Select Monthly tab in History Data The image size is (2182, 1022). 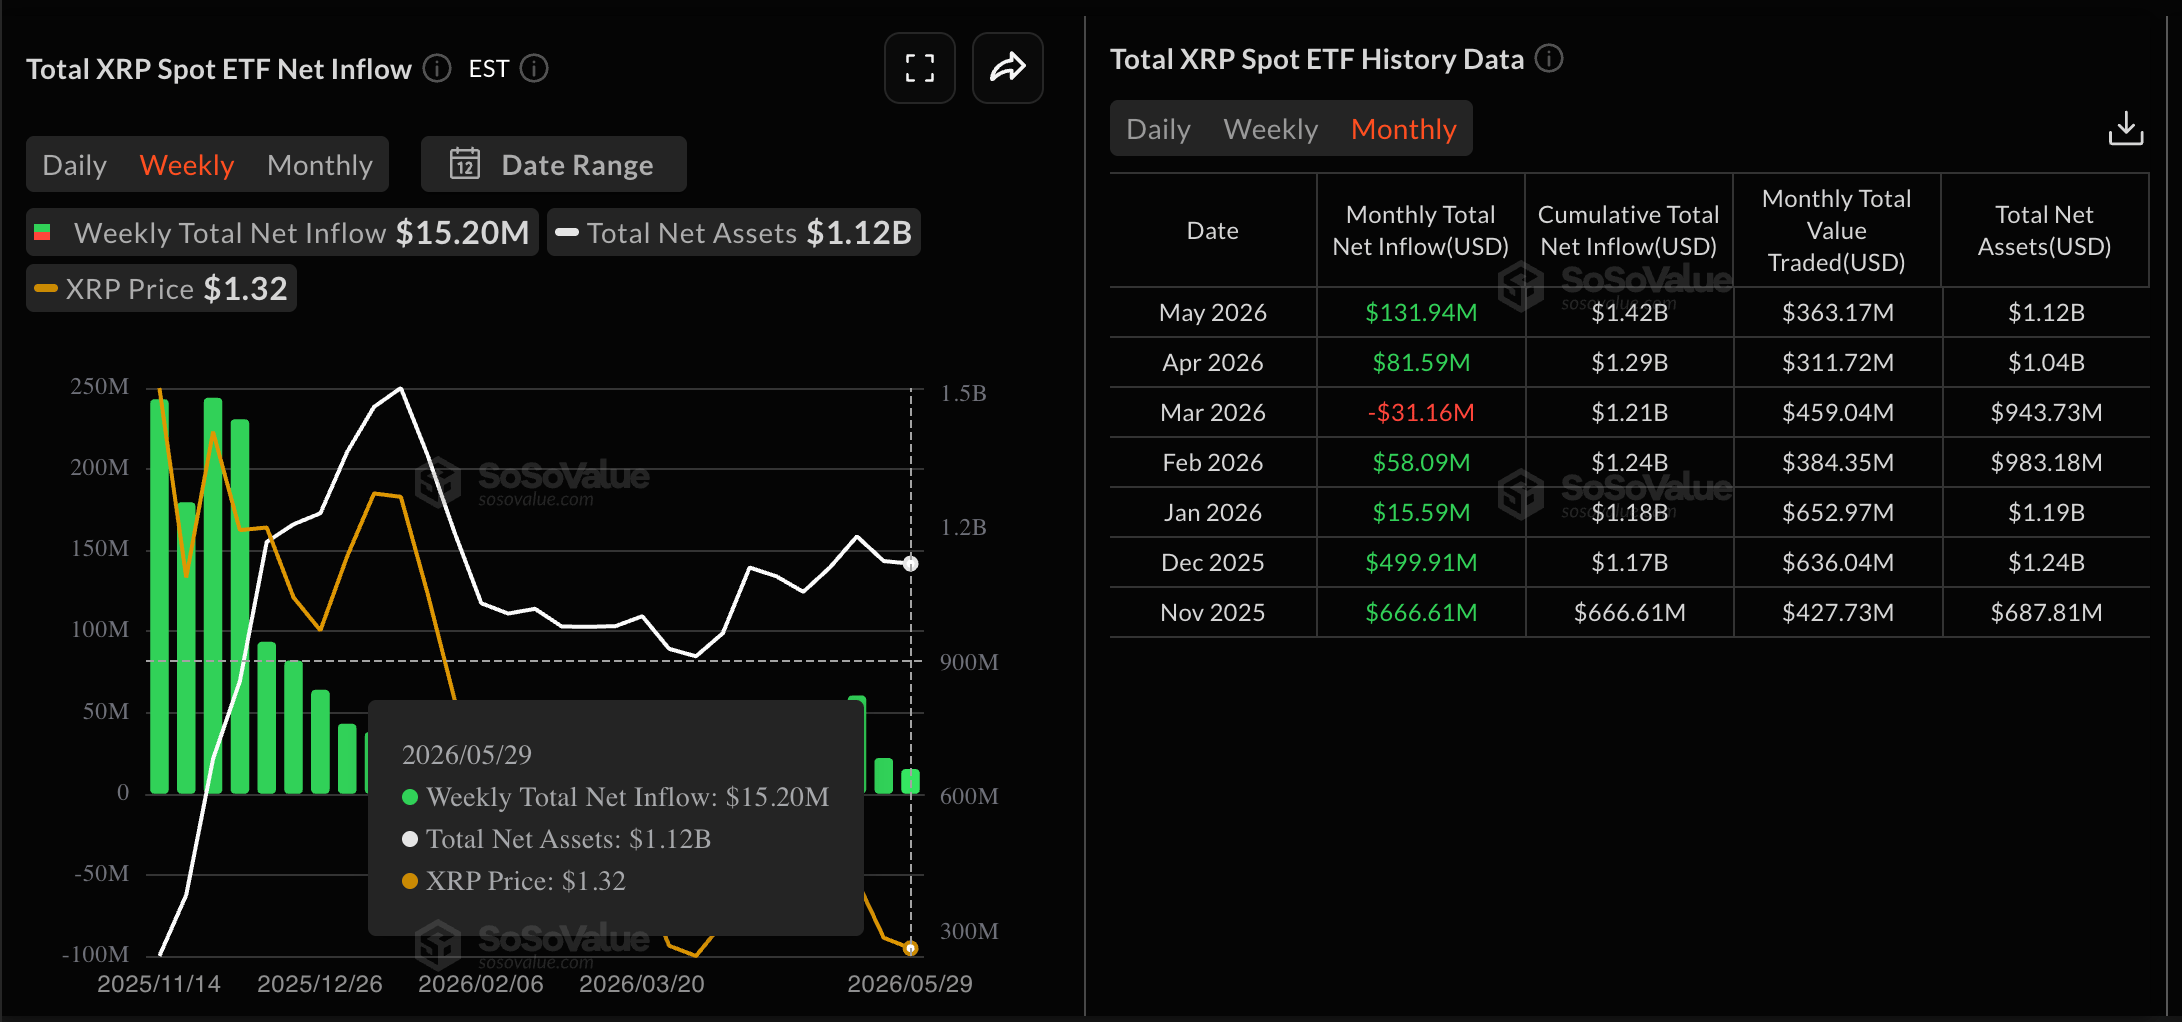[x=1403, y=129]
